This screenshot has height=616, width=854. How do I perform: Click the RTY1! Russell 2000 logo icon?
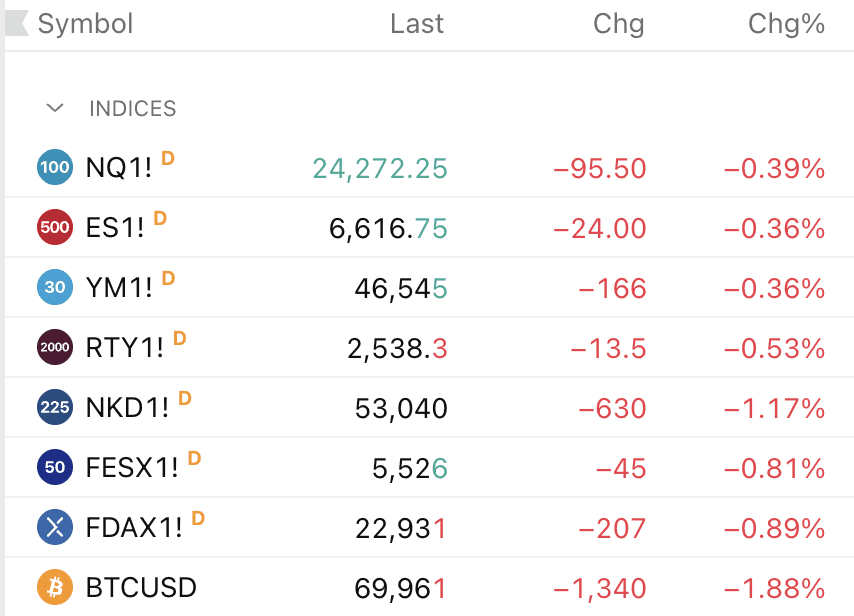[x=55, y=348]
